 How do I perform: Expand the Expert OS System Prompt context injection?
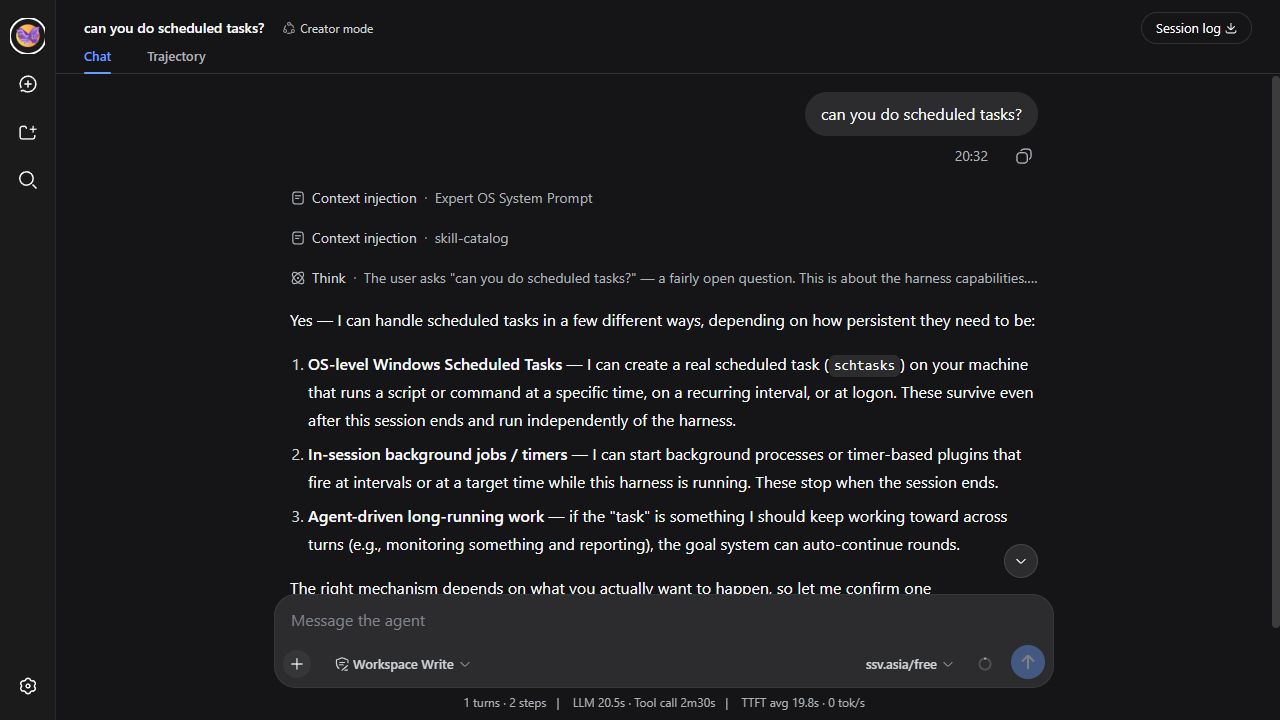click(x=442, y=198)
